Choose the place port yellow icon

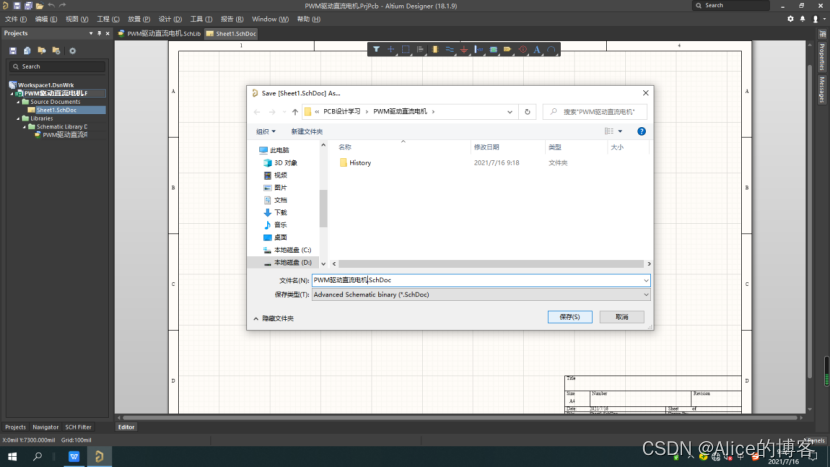tap(508, 49)
